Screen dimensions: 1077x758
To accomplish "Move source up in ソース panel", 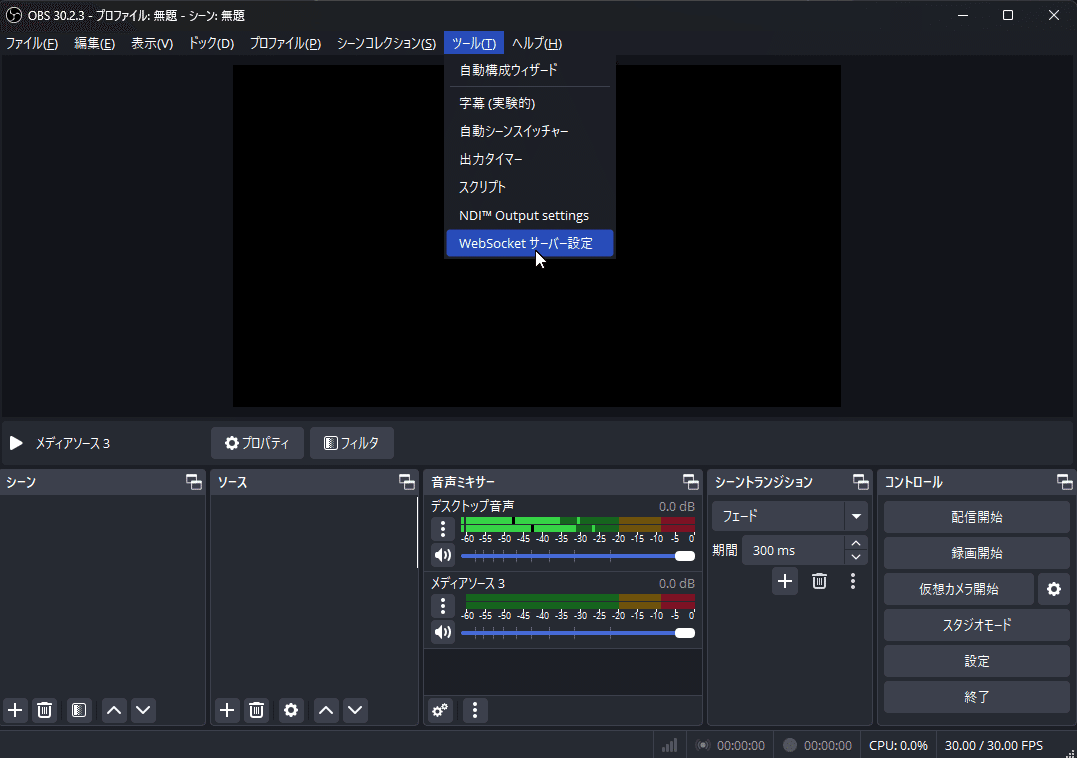I will click(x=326, y=710).
